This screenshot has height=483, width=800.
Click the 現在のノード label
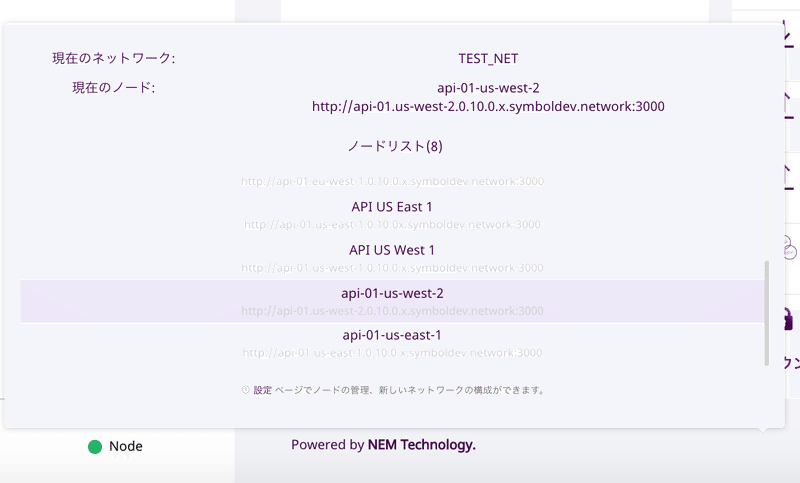113,88
